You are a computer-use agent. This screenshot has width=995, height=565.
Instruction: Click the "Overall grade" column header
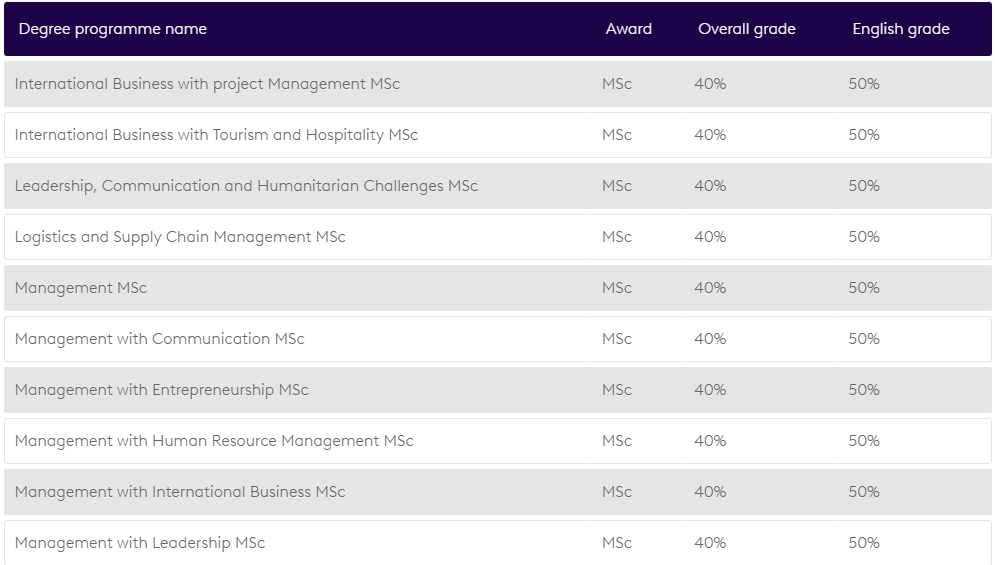[746, 29]
